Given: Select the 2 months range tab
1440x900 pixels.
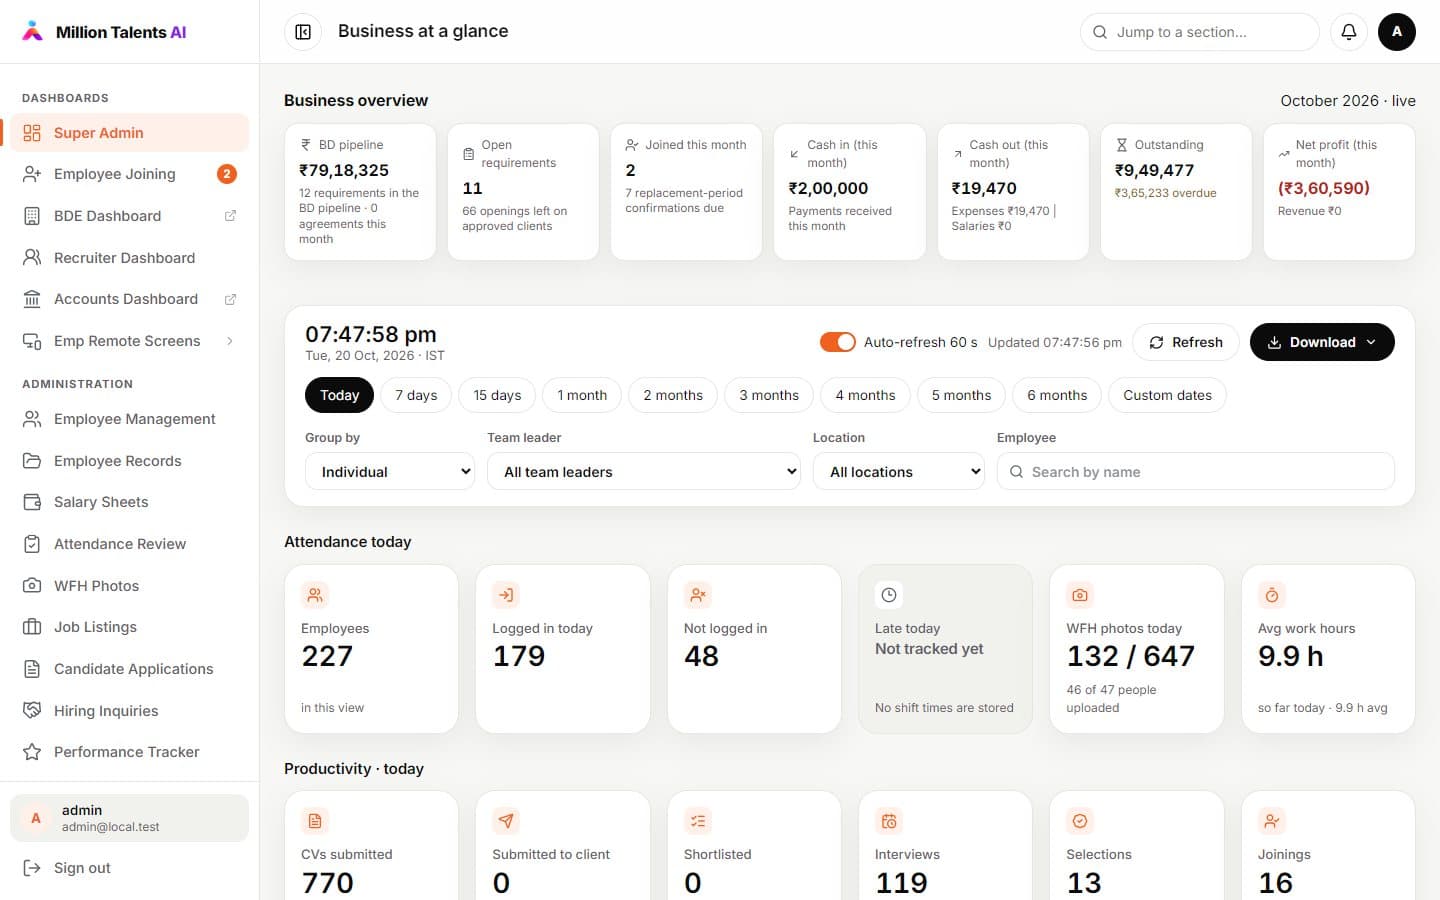Looking at the screenshot, I should point(673,395).
